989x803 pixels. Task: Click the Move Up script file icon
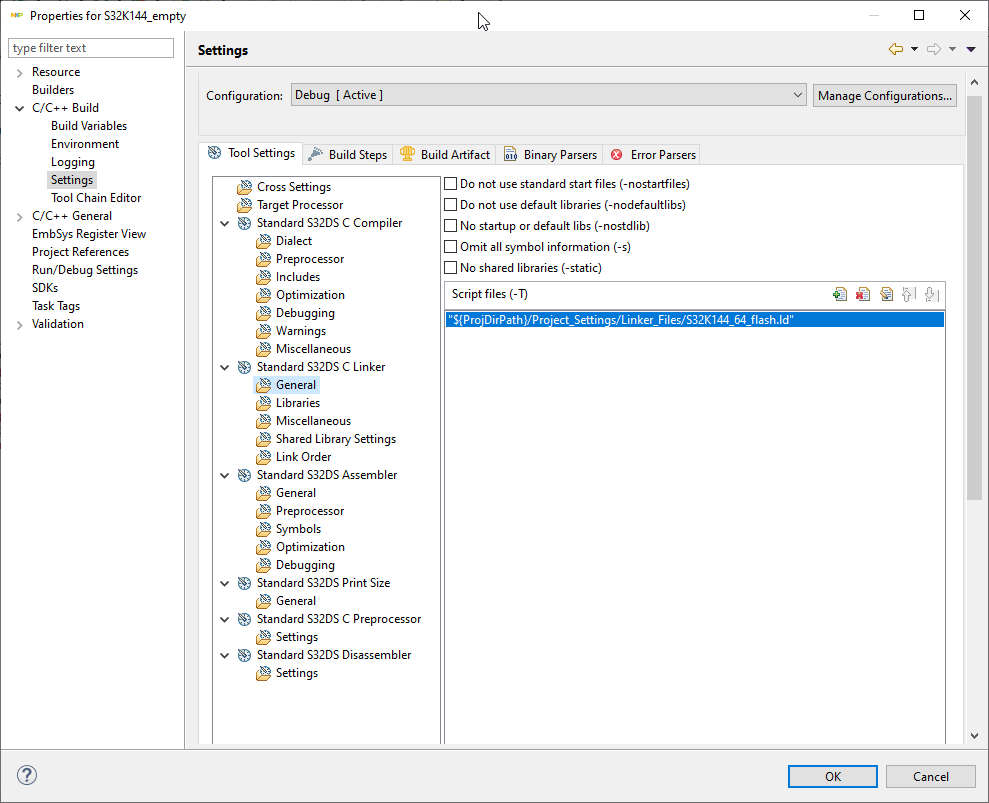pyautogui.click(x=908, y=295)
